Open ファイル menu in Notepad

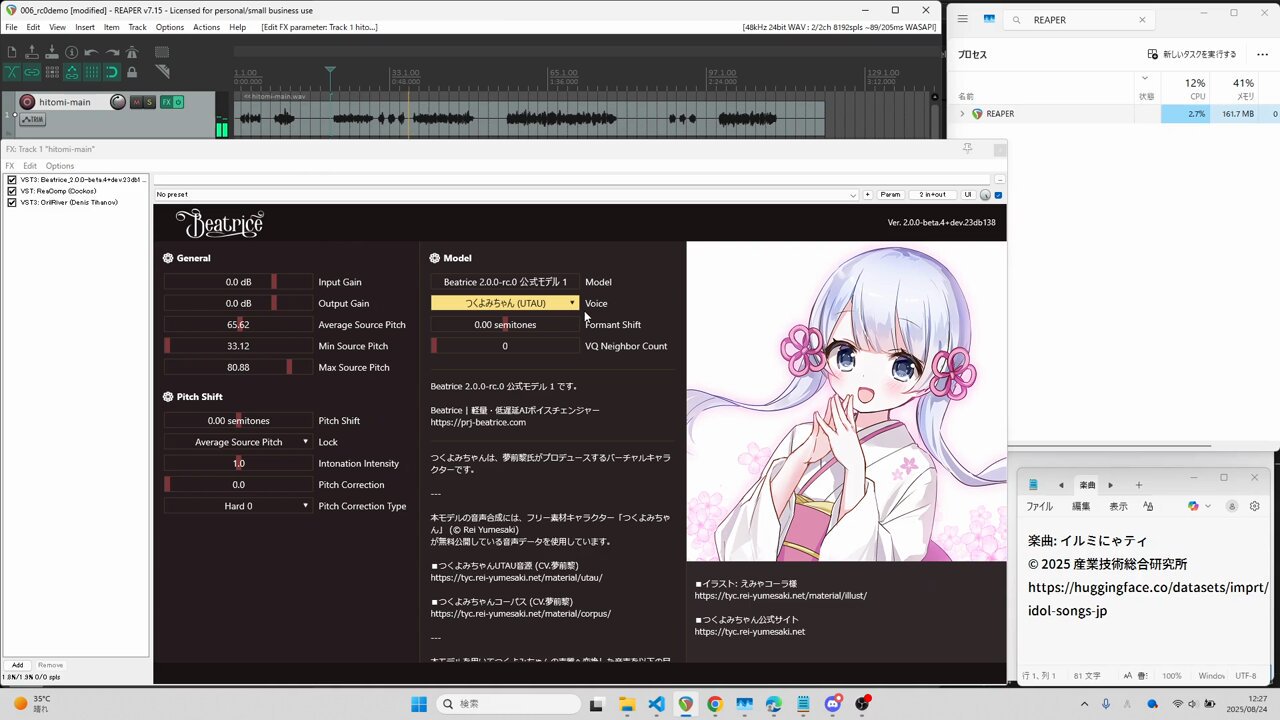coord(1039,507)
